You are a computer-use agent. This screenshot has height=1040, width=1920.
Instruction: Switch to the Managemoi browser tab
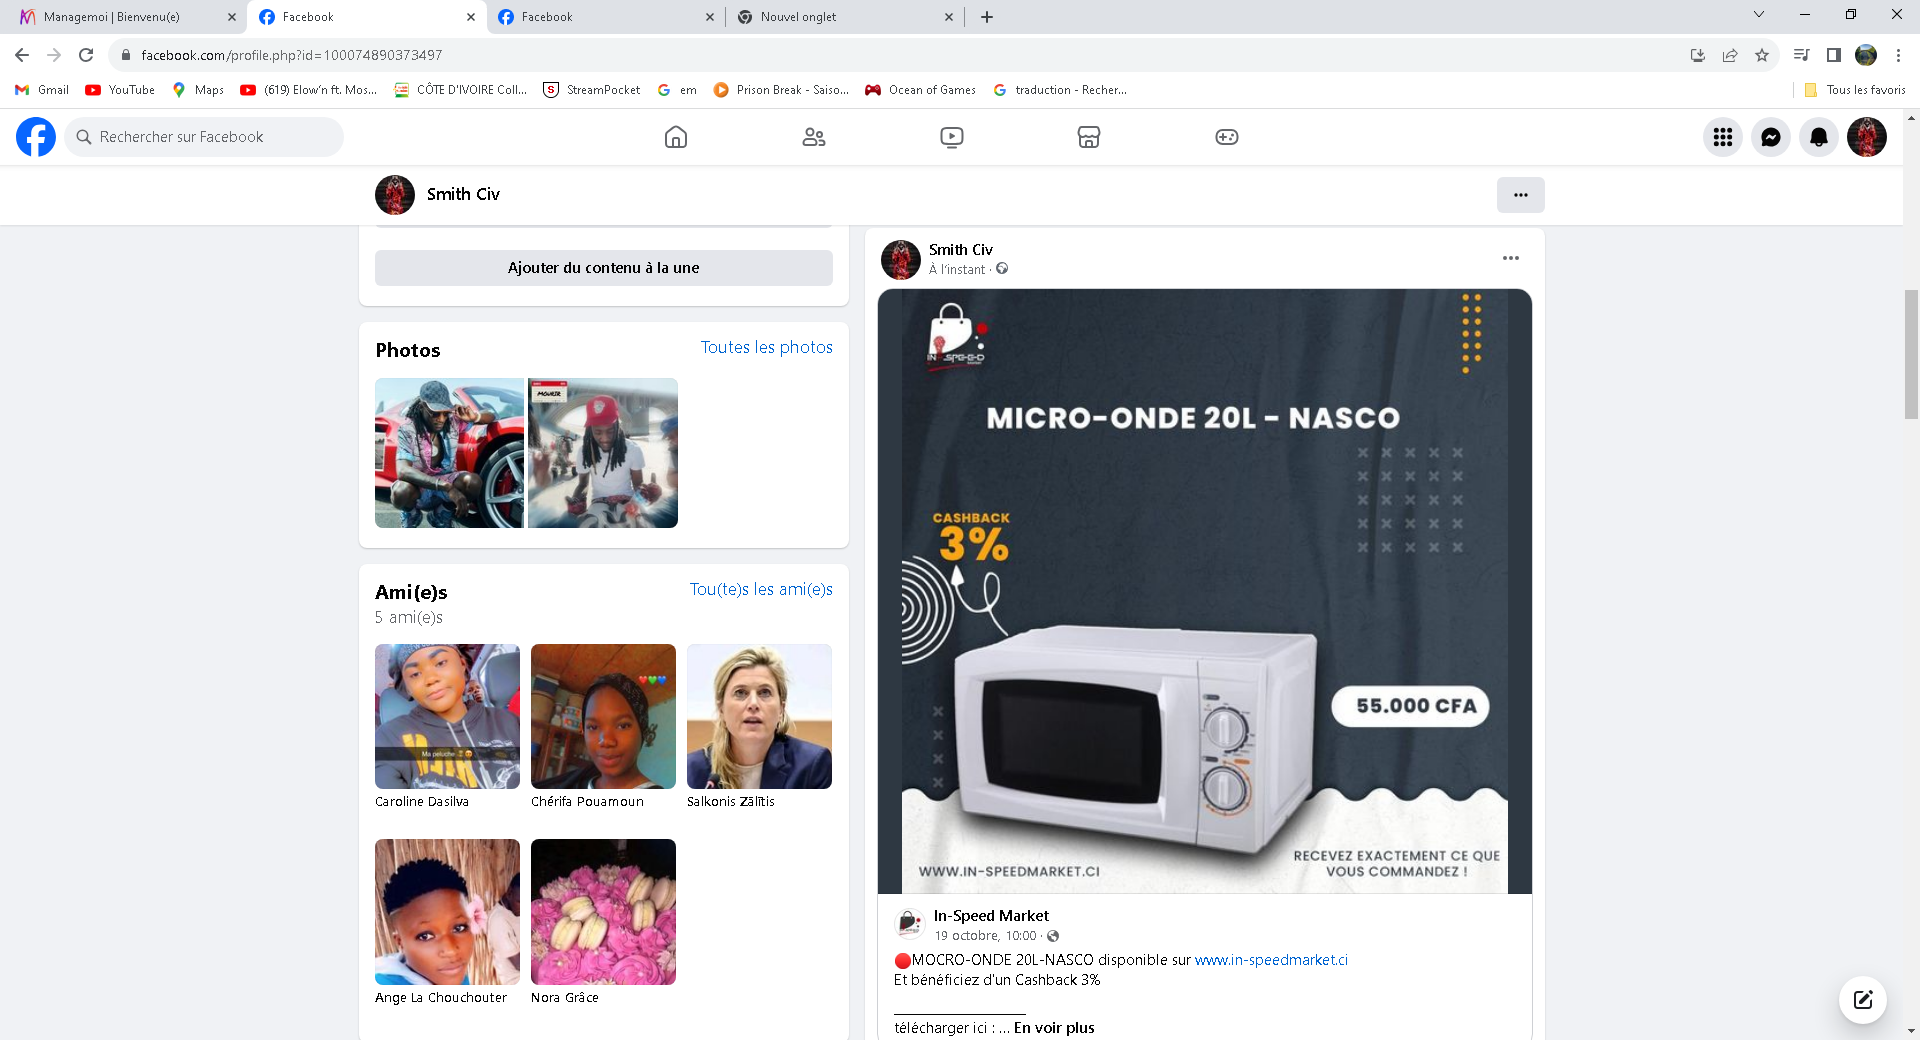(x=120, y=17)
